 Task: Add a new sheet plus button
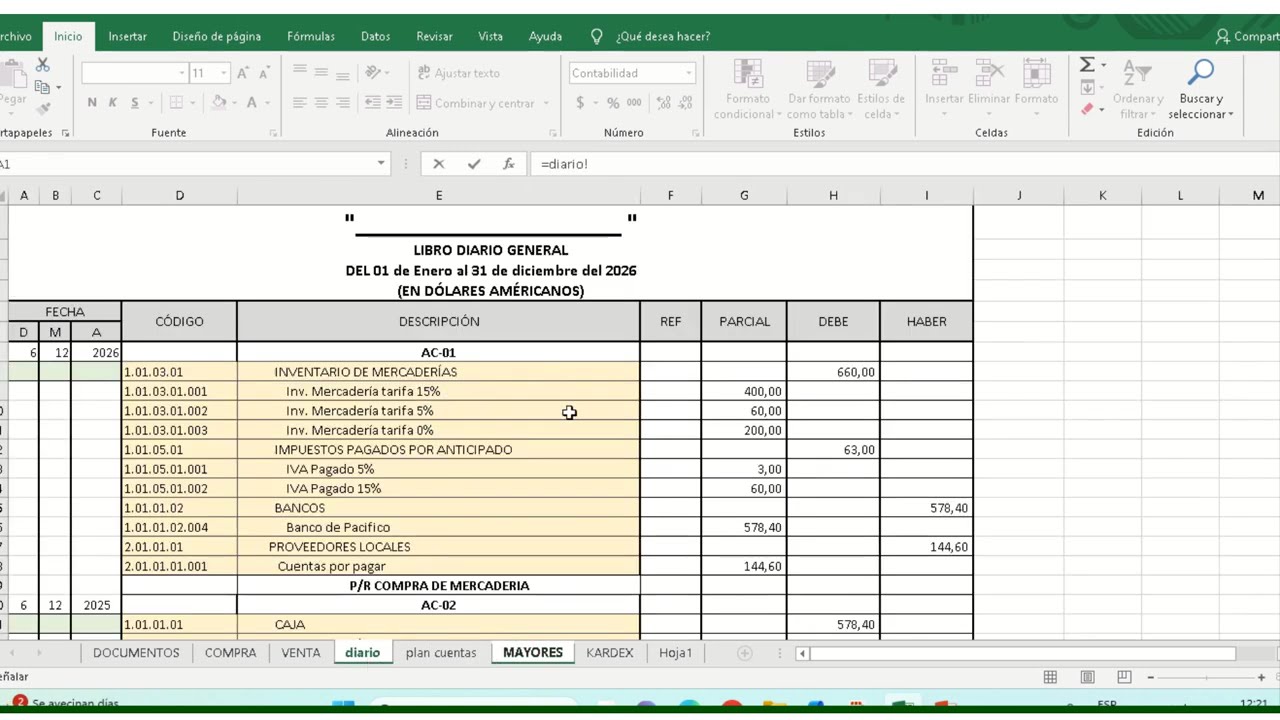[x=744, y=653]
